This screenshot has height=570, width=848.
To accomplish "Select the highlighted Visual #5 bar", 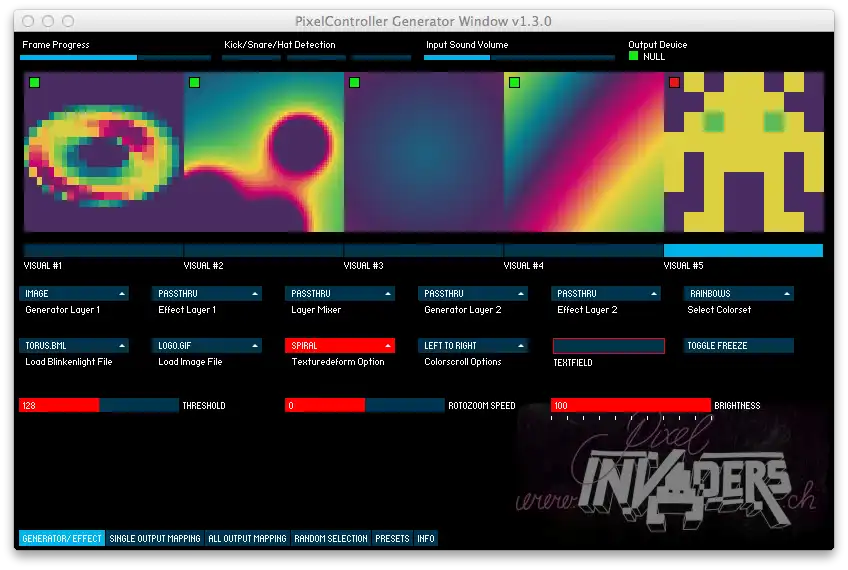I will coord(744,250).
